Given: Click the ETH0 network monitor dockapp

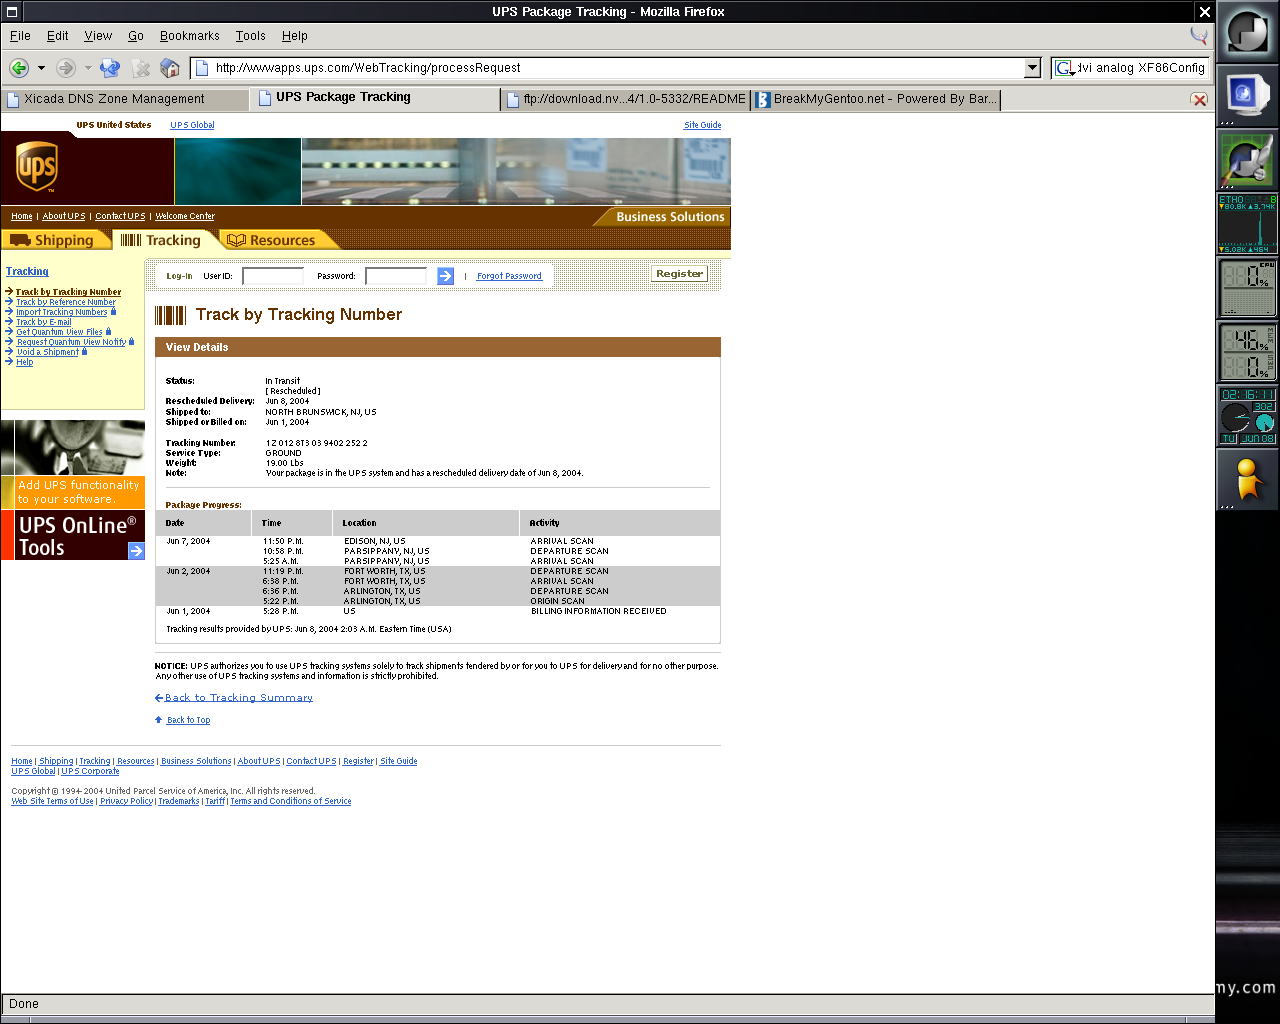Looking at the screenshot, I should [1247, 225].
